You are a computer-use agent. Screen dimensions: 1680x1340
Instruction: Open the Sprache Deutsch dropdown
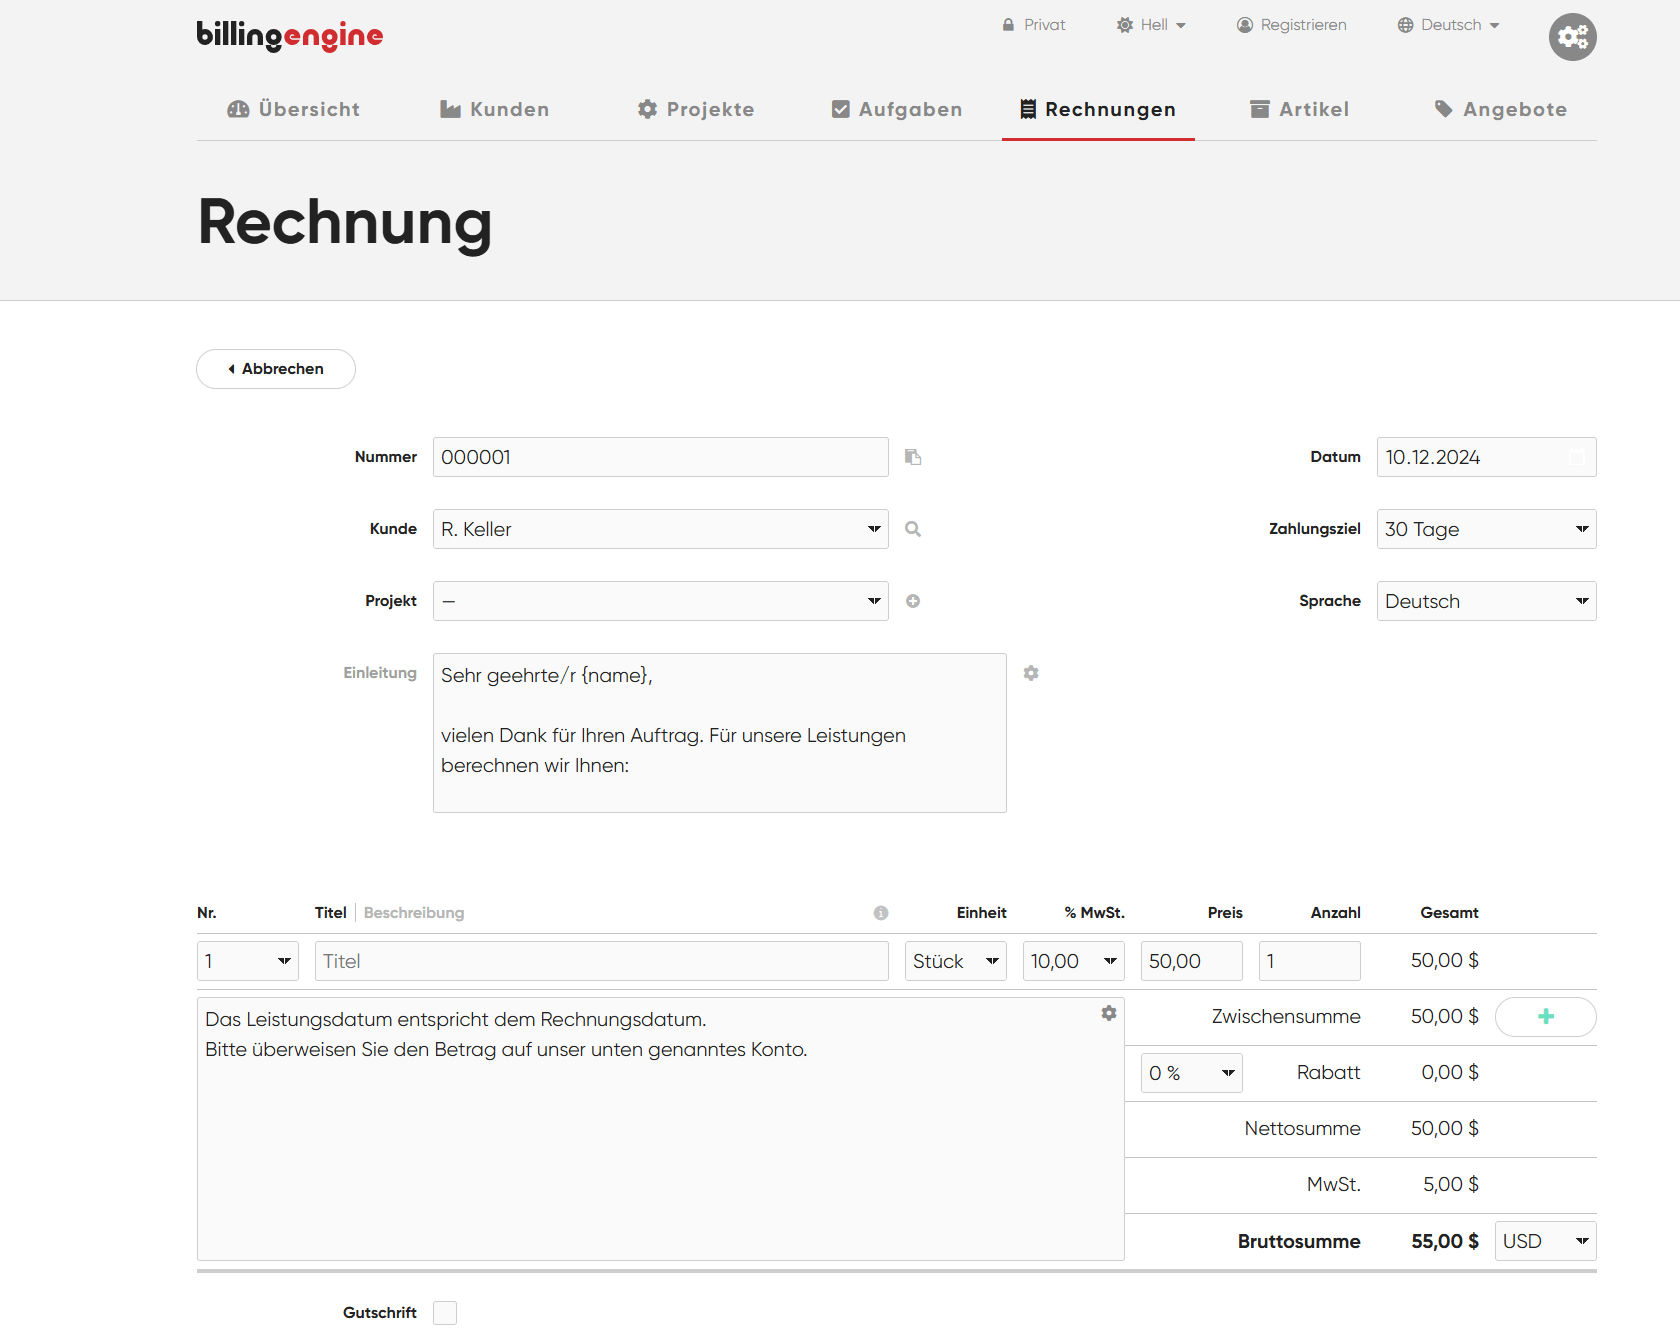[1487, 601]
